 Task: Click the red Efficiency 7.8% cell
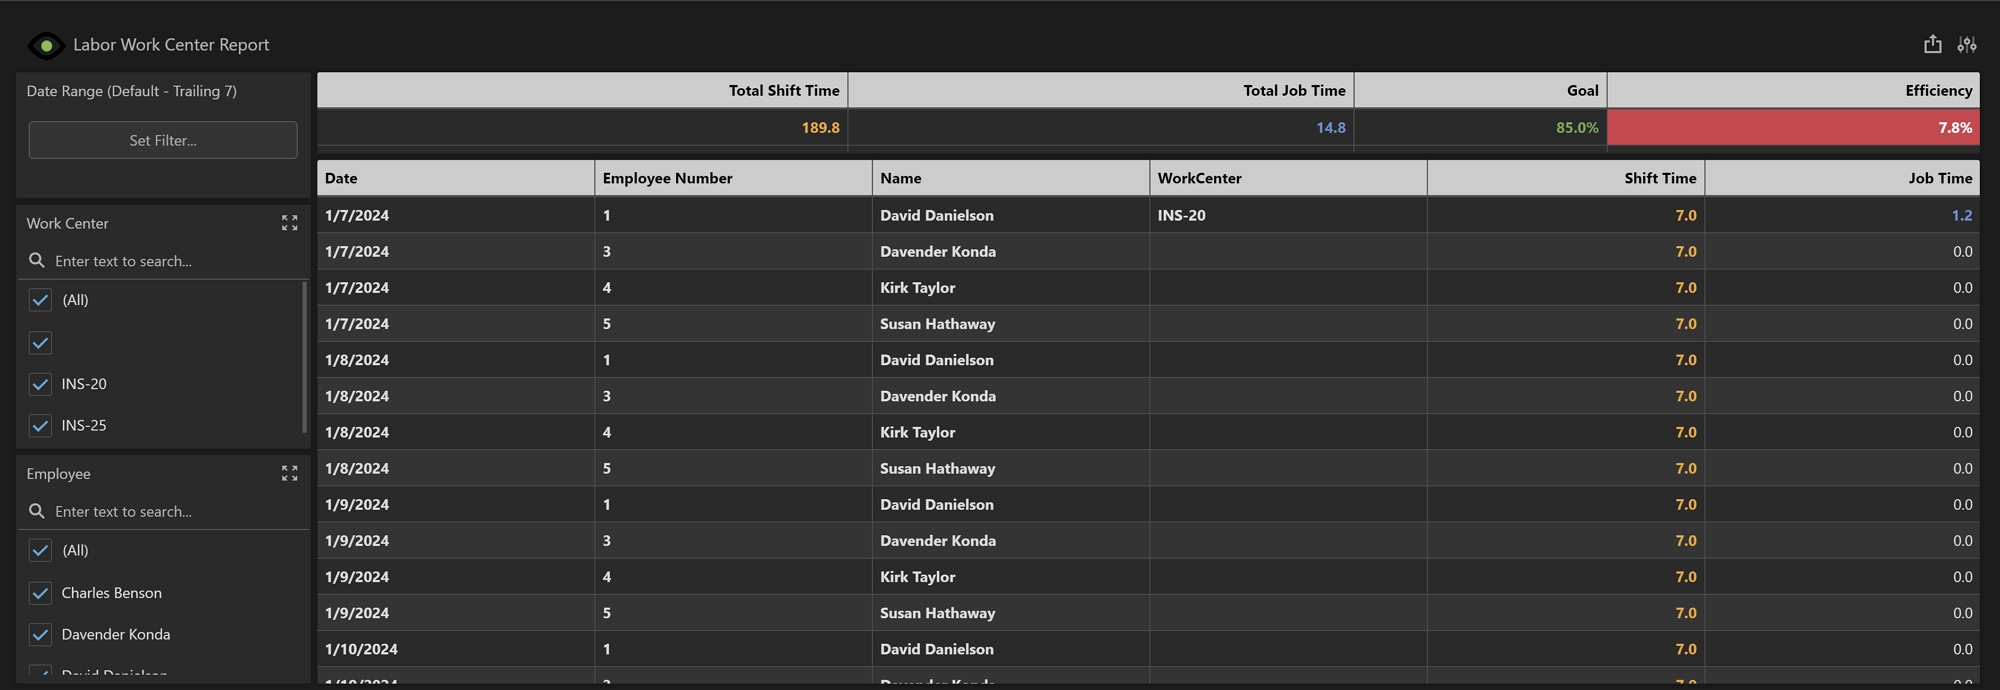click(x=1792, y=128)
